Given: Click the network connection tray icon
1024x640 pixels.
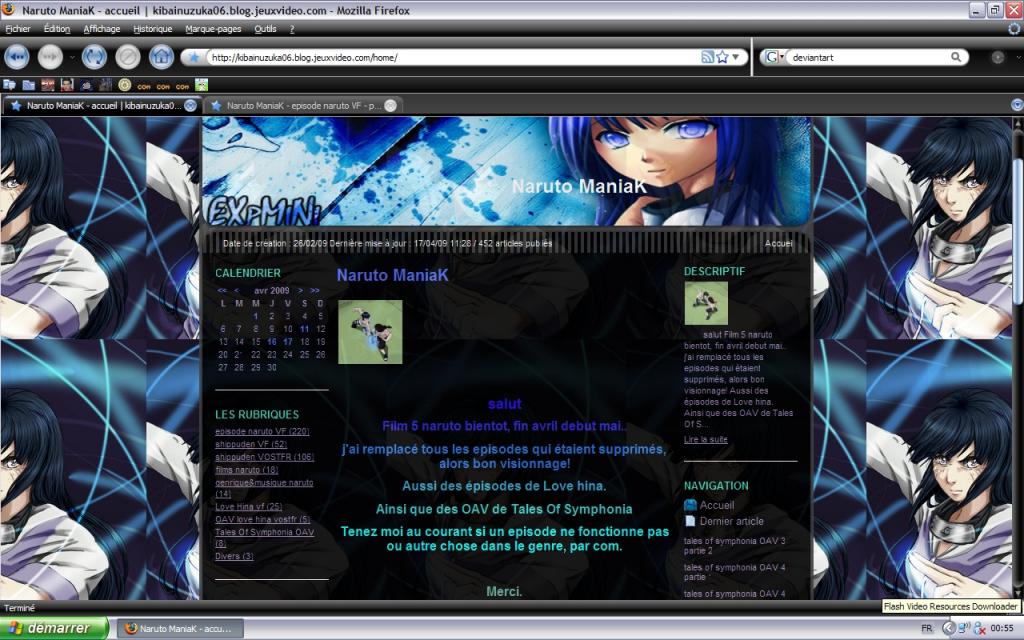Looking at the screenshot, I should [x=965, y=628].
